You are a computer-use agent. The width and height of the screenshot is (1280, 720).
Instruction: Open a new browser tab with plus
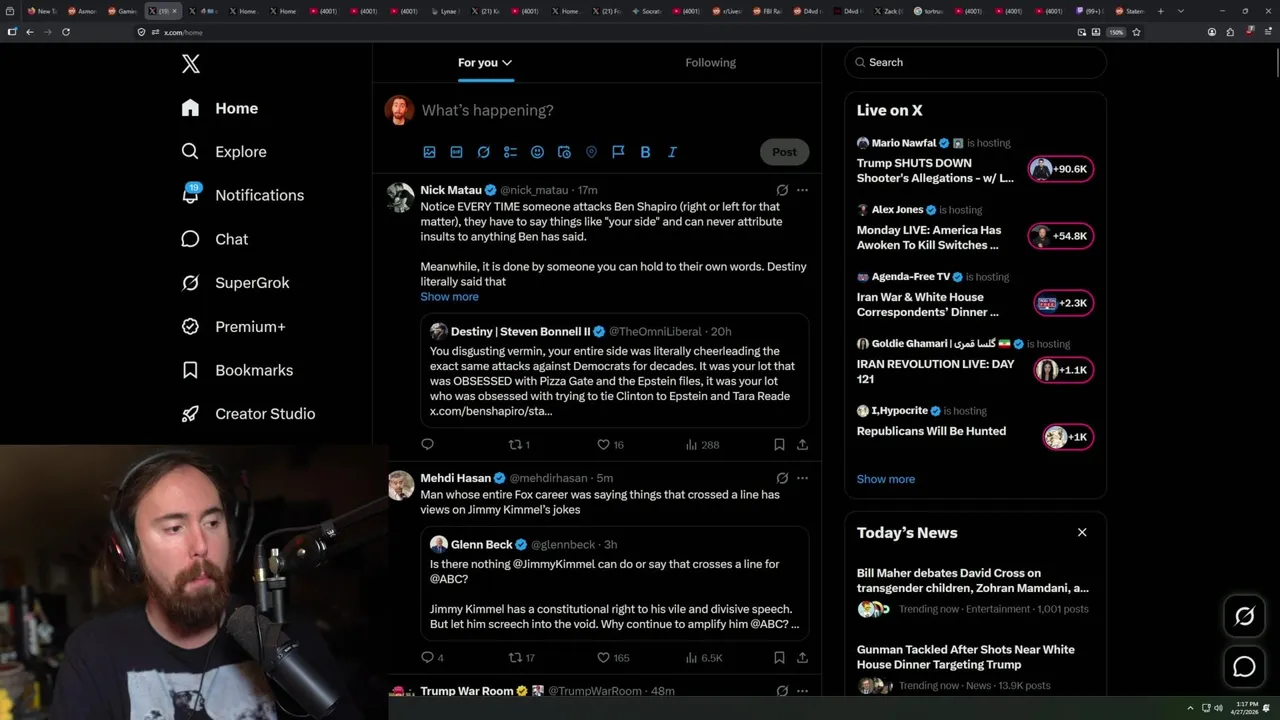[1160, 11]
